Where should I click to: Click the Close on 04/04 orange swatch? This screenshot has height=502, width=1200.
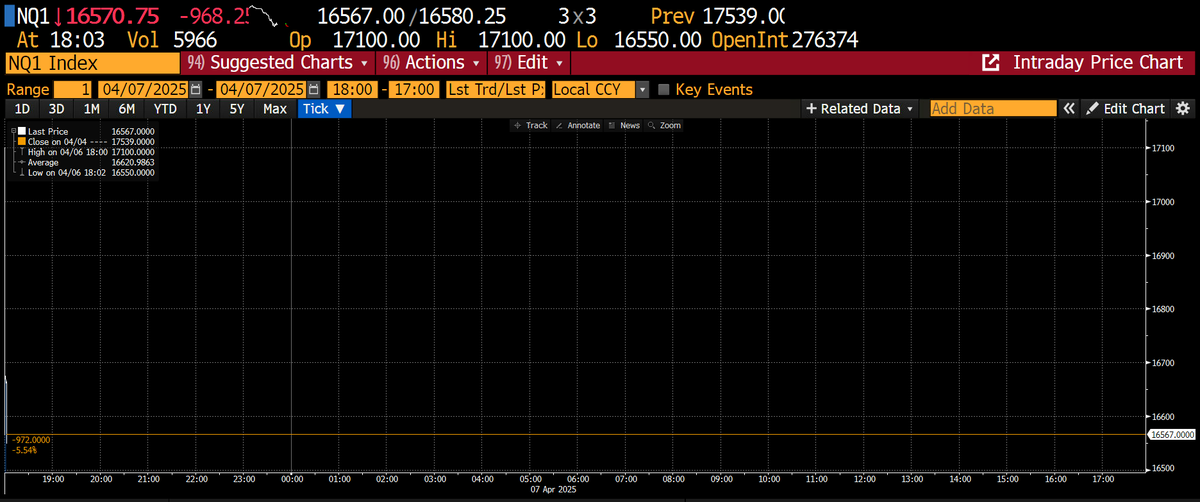tap(22, 142)
